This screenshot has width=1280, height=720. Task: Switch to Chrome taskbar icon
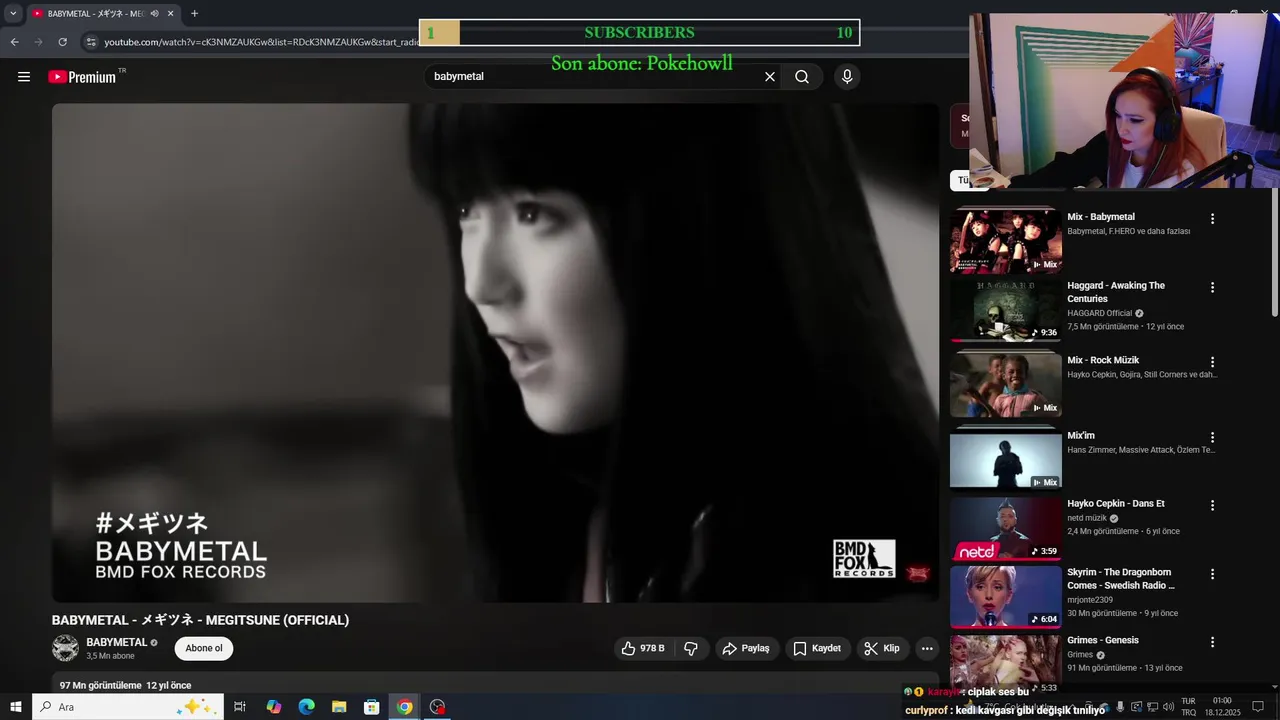point(404,707)
